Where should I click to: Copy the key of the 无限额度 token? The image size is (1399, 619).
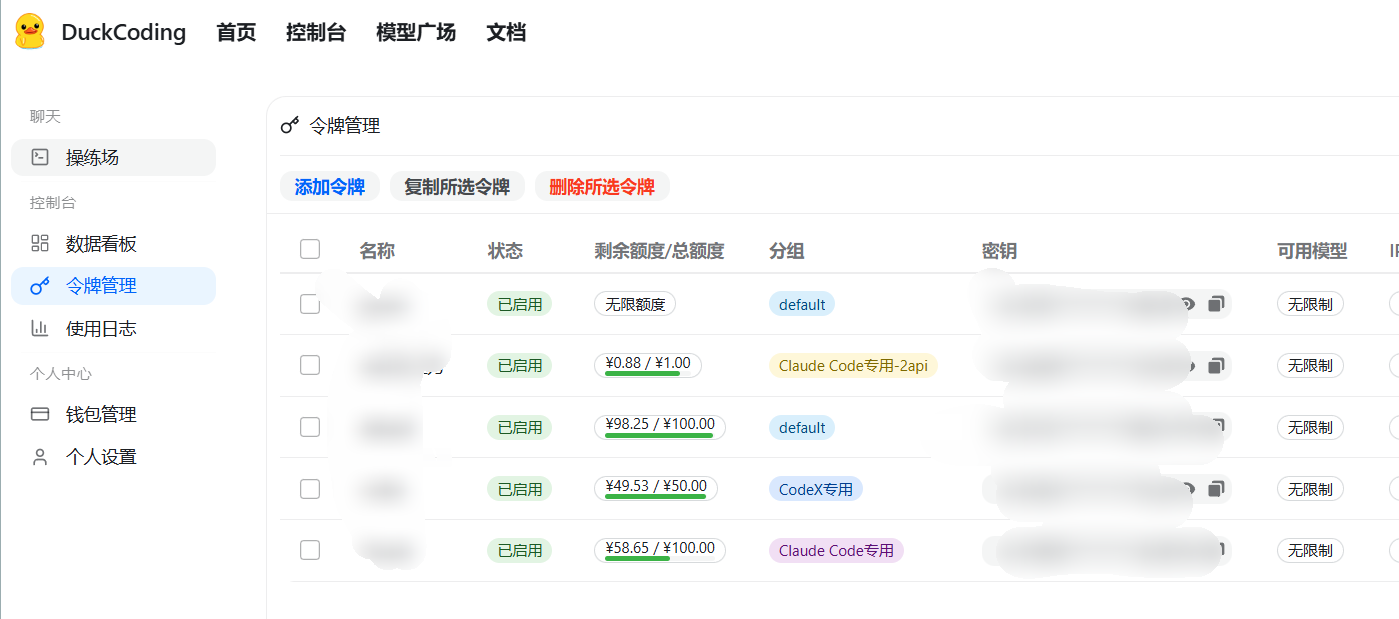click(1216, 304)
